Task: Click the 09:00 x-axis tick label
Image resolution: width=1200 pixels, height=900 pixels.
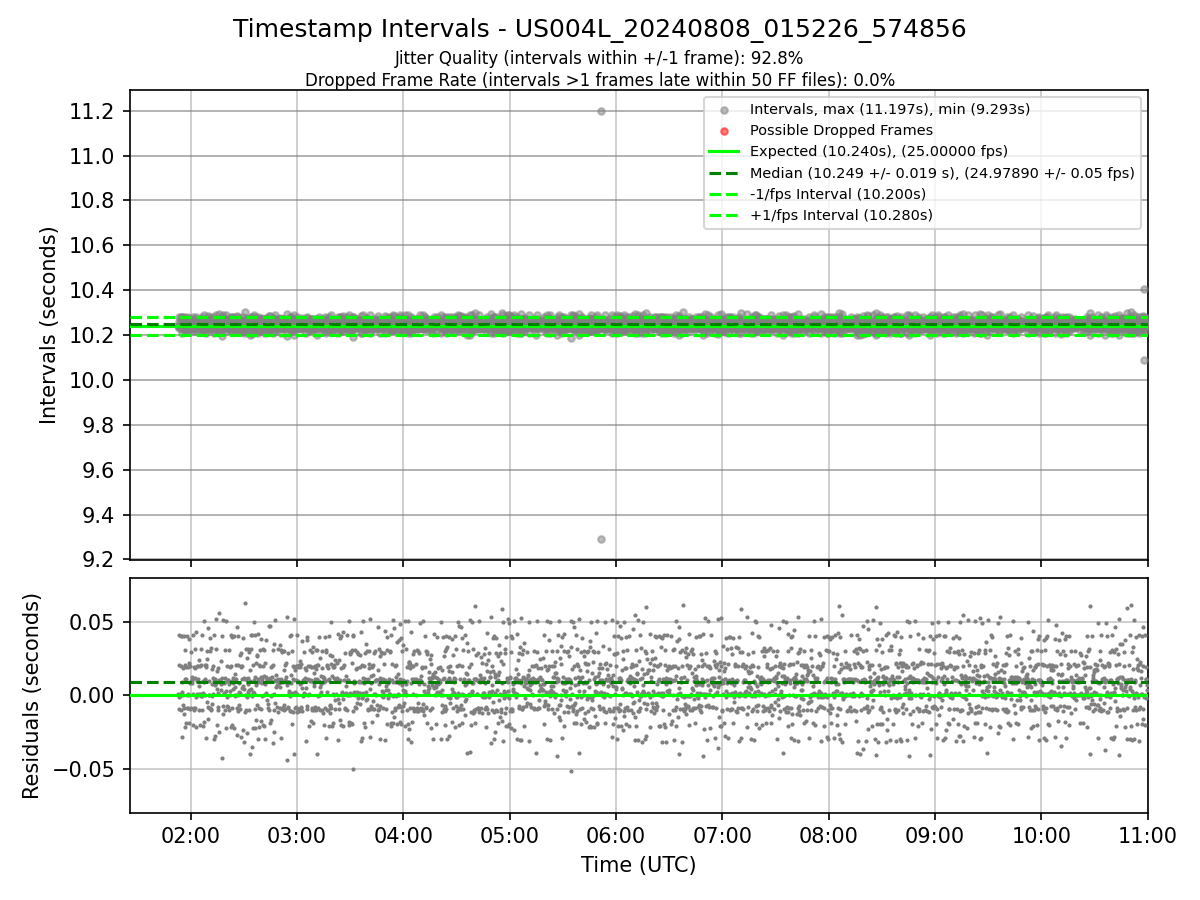Action: 935,834
